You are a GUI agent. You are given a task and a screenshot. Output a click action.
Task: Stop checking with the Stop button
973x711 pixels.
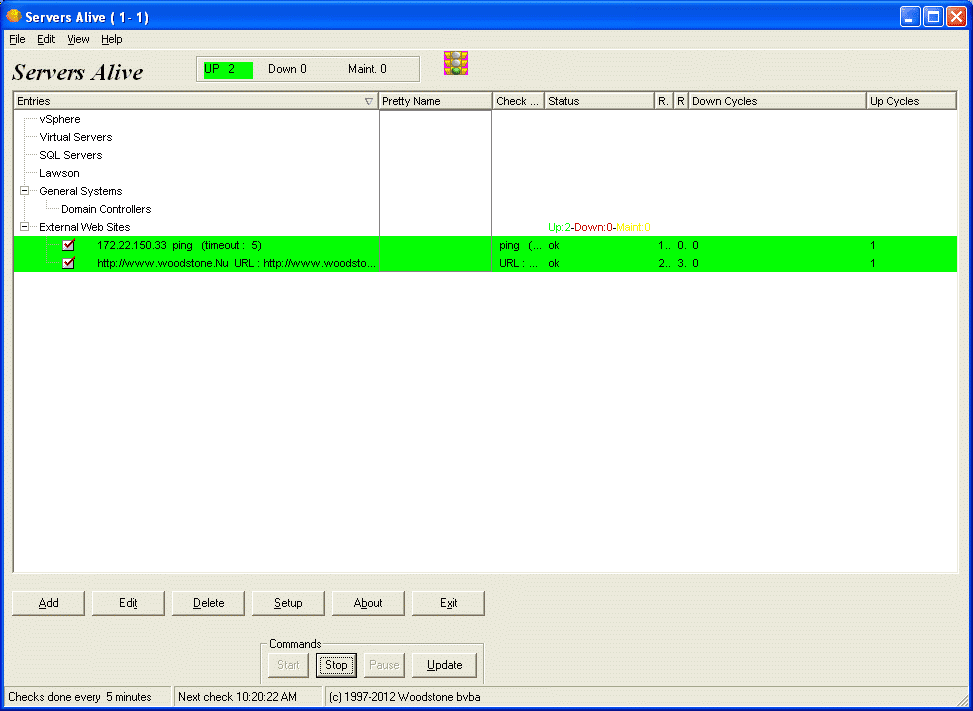(336, 665)
